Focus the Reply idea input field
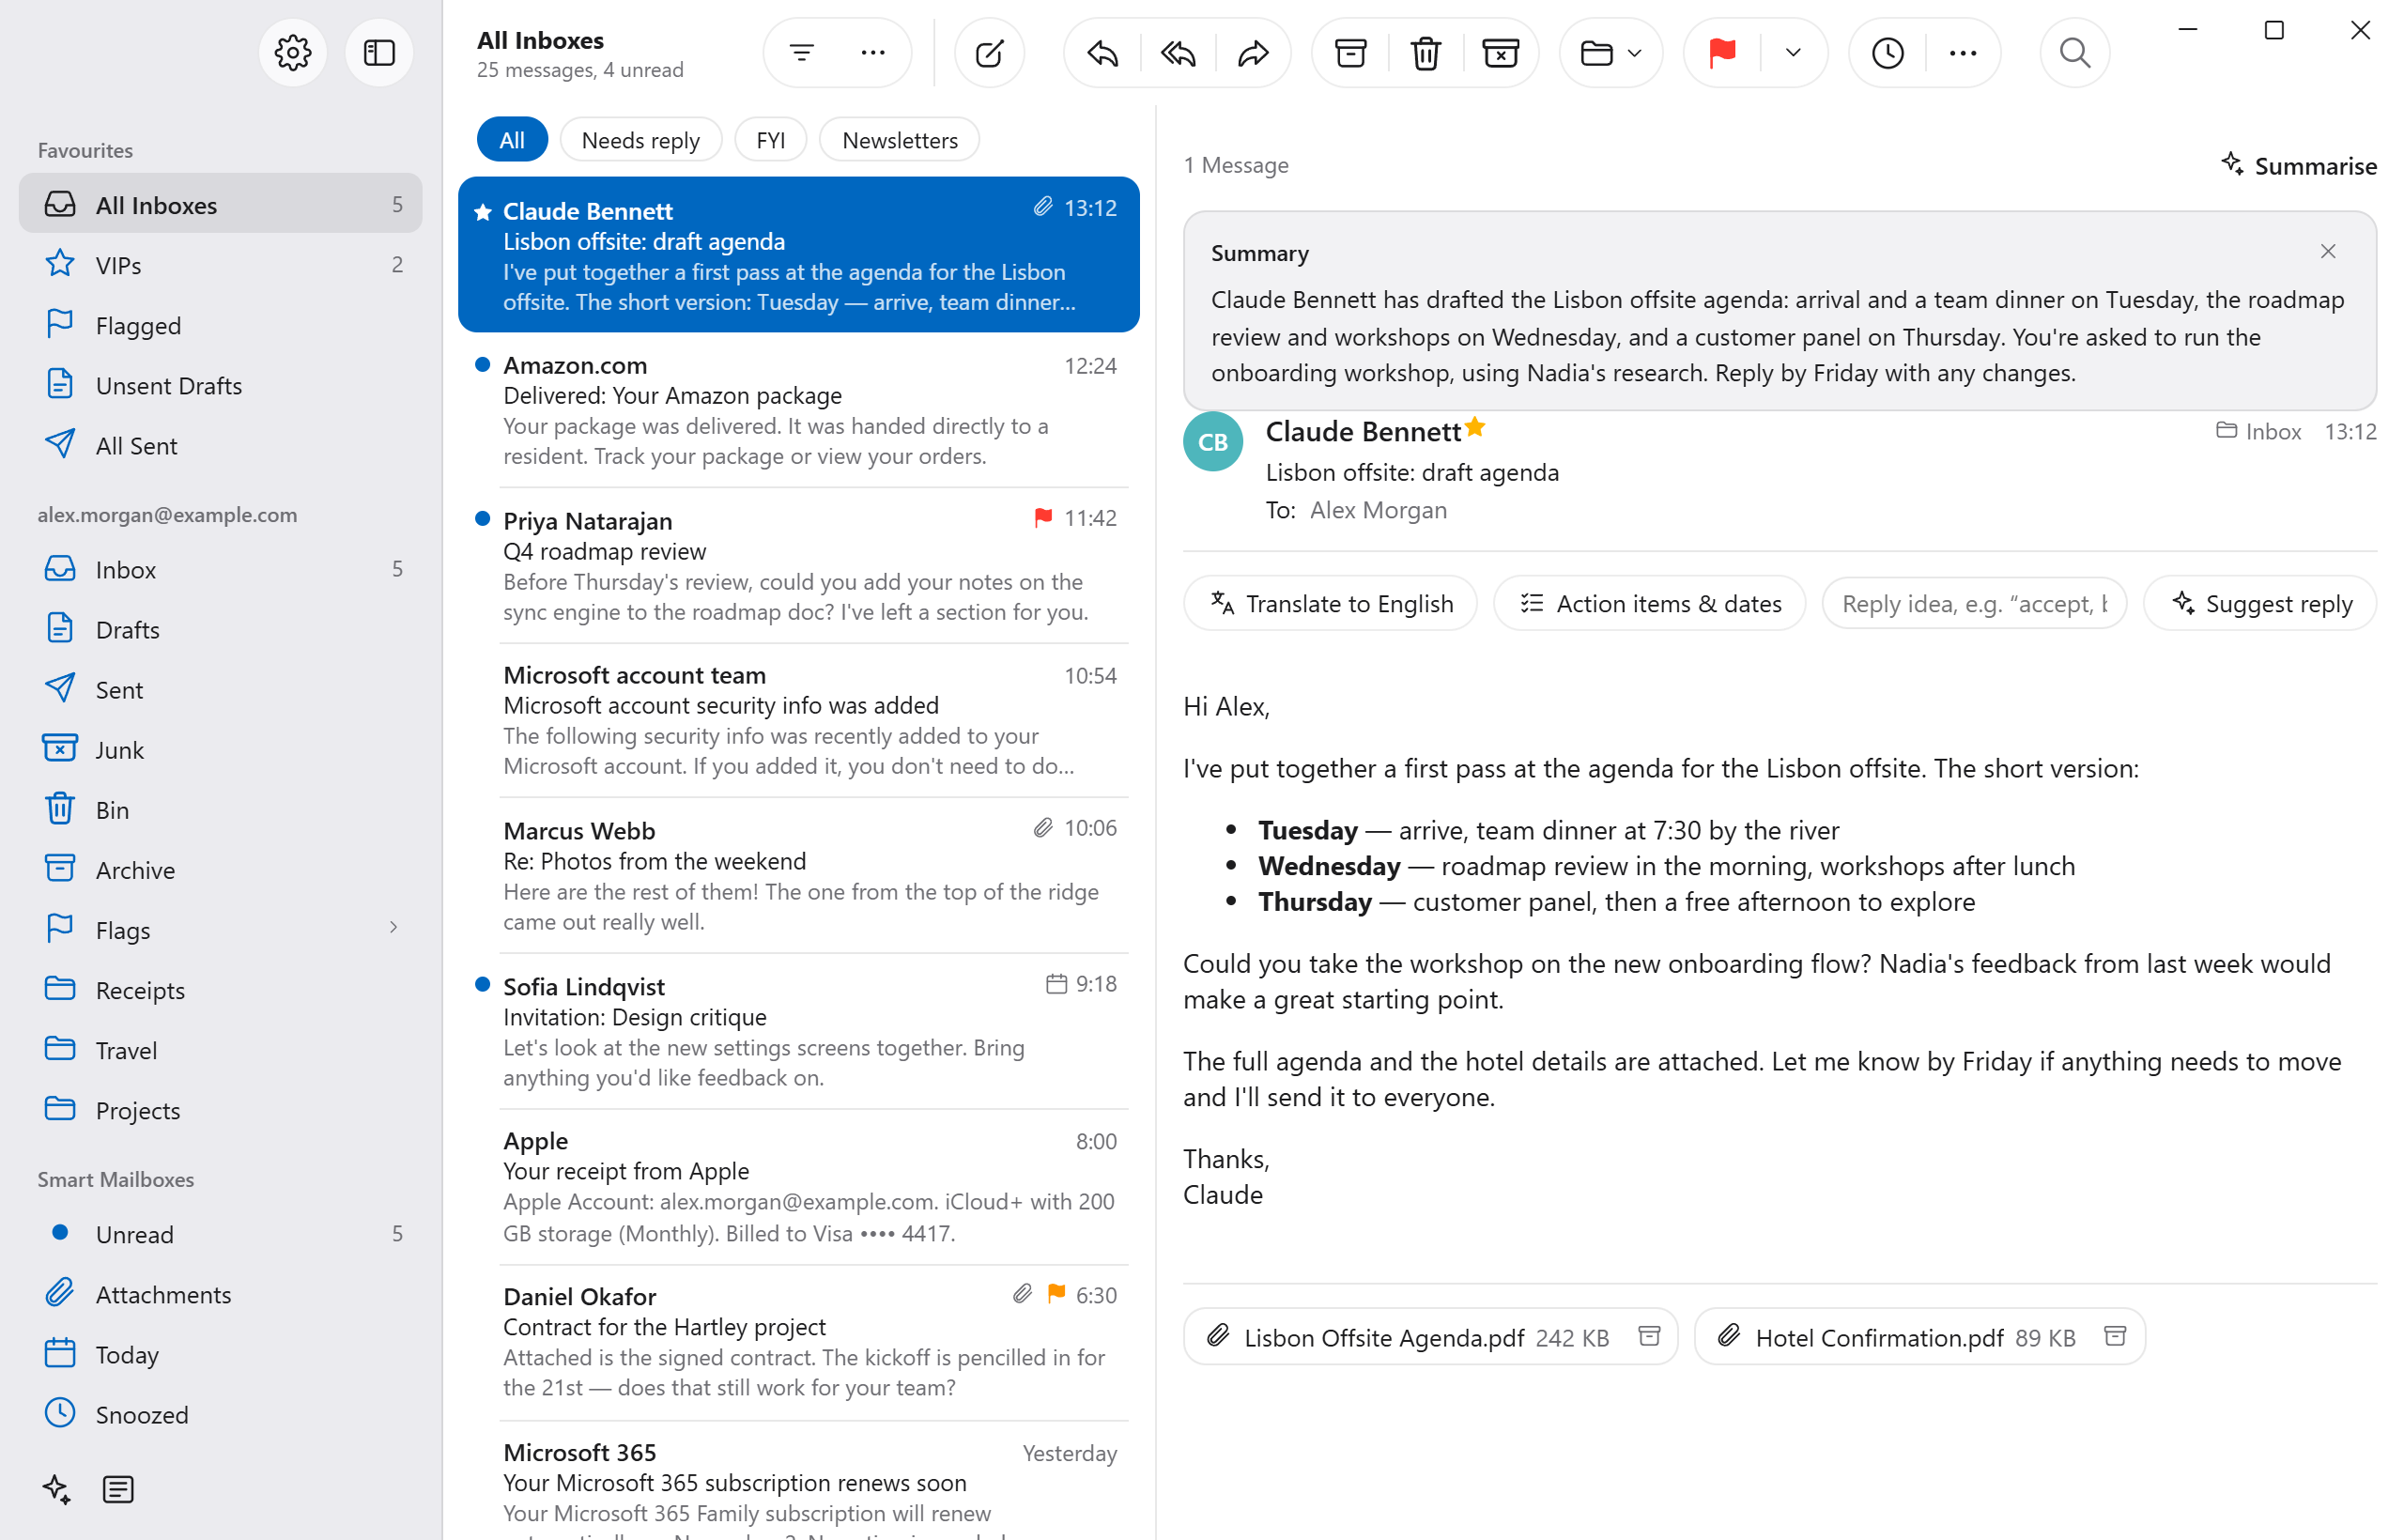The image size is (2404, 1540). click(1973, 603)
